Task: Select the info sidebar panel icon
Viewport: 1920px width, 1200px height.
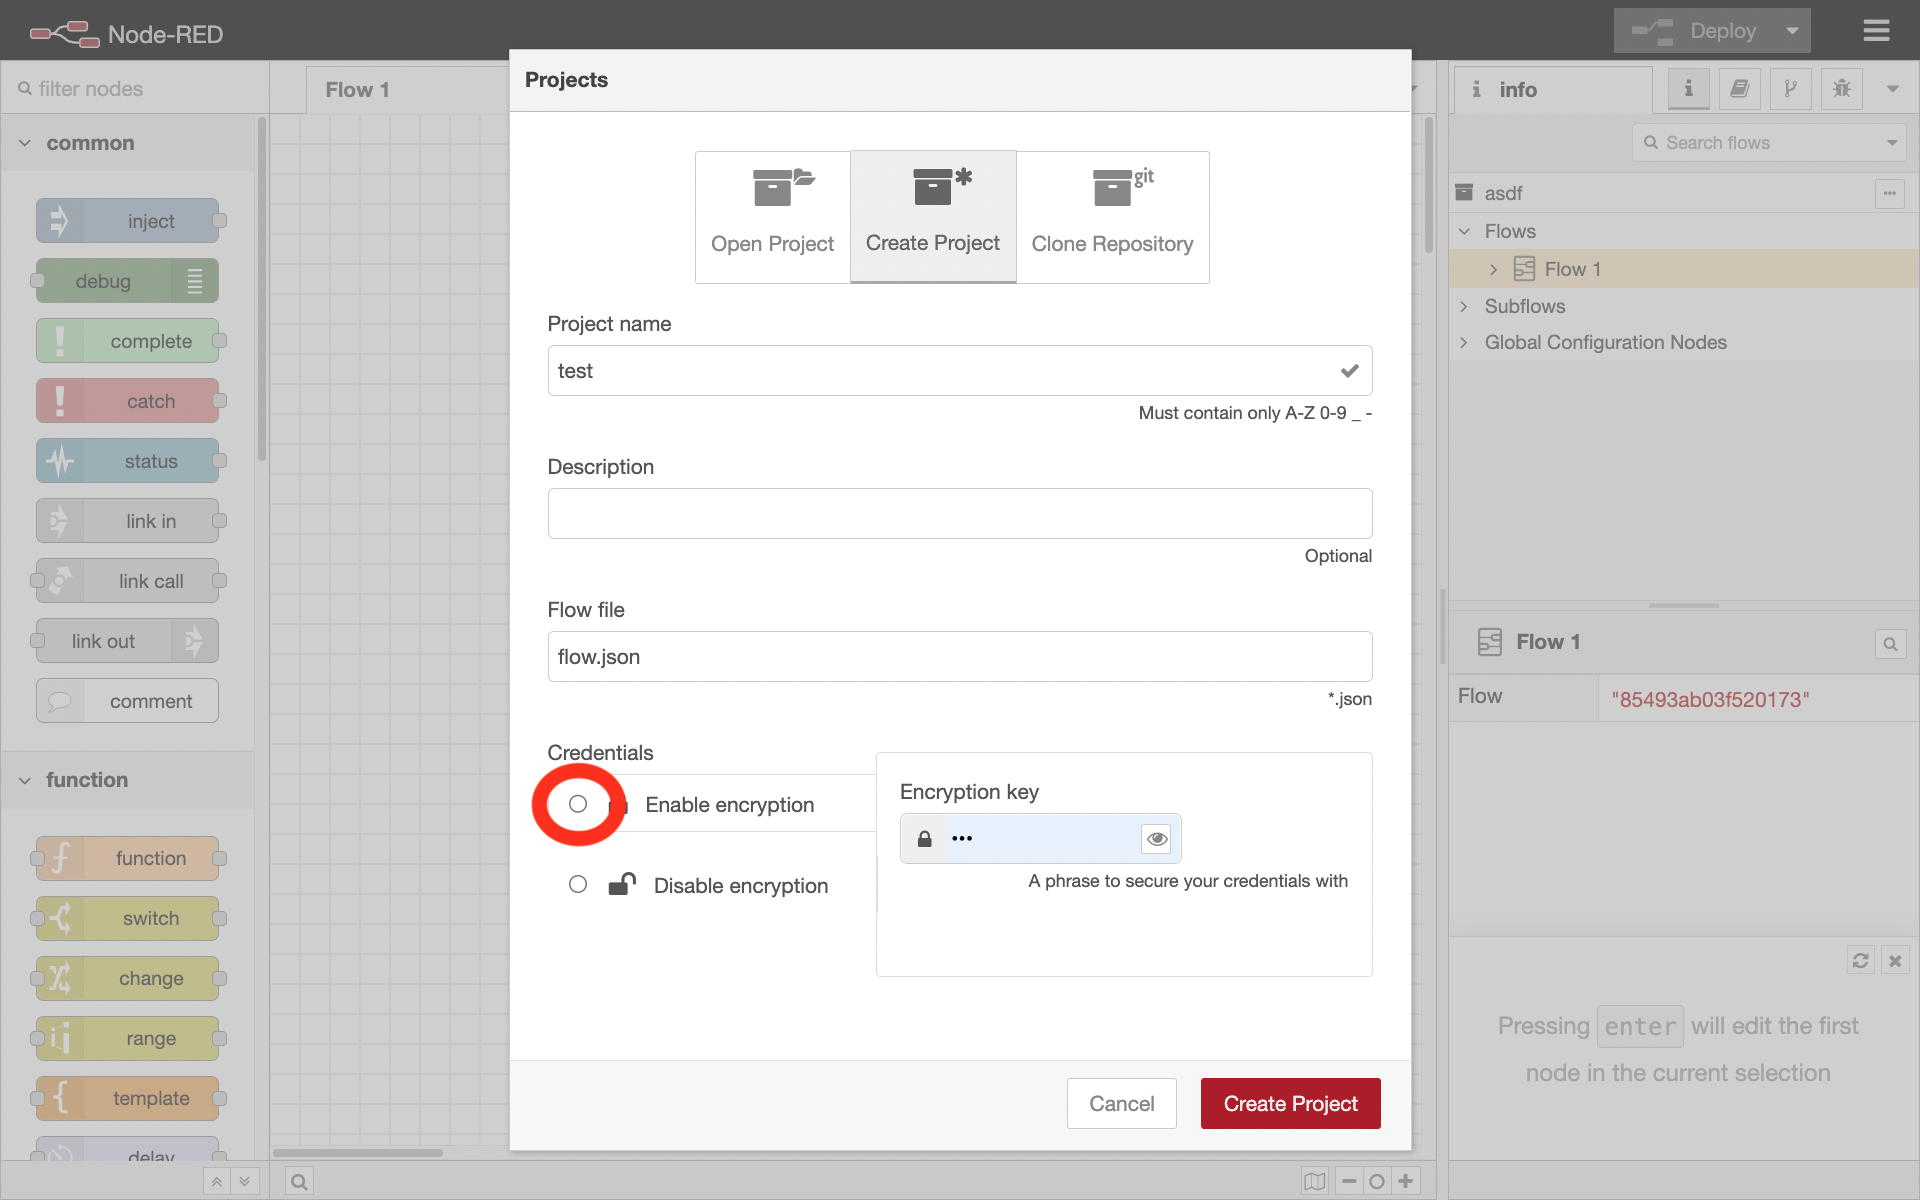Action: pyautogui.click(x=1688, y=89)
